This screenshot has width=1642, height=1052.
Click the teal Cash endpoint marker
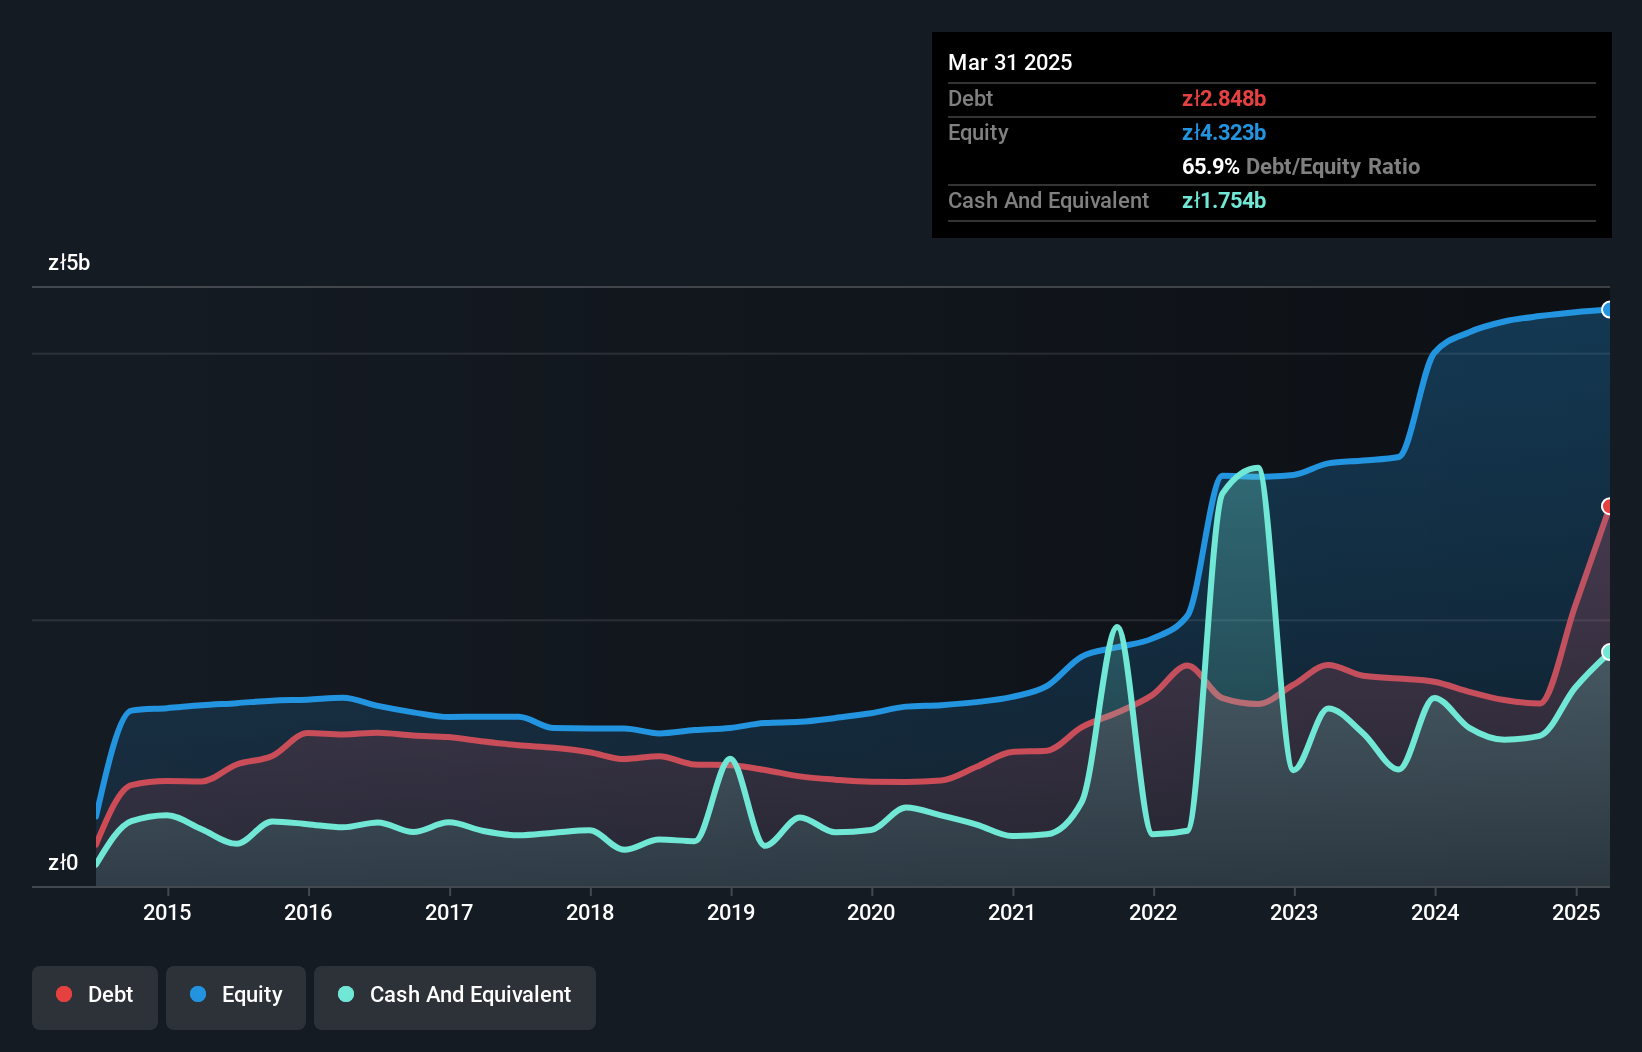1608,652
